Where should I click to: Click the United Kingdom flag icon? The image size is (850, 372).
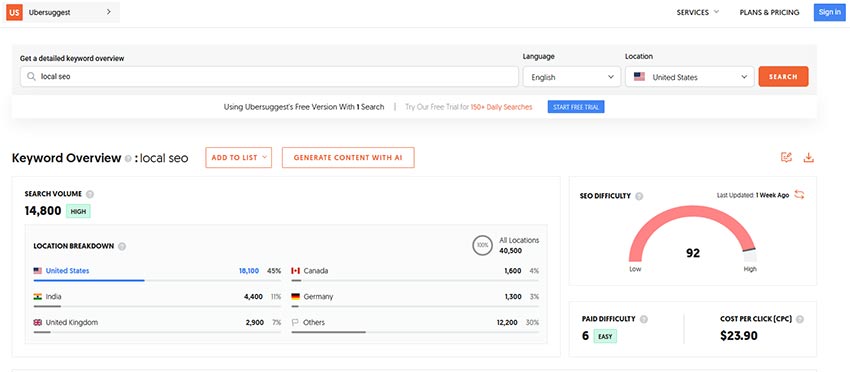click(x=37, y=322)
